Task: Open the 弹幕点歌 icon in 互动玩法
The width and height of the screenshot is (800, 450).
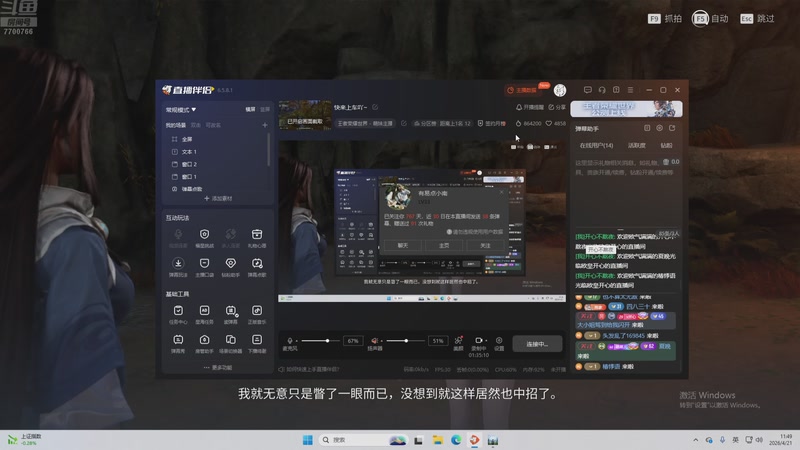Action: coord(257,263)
